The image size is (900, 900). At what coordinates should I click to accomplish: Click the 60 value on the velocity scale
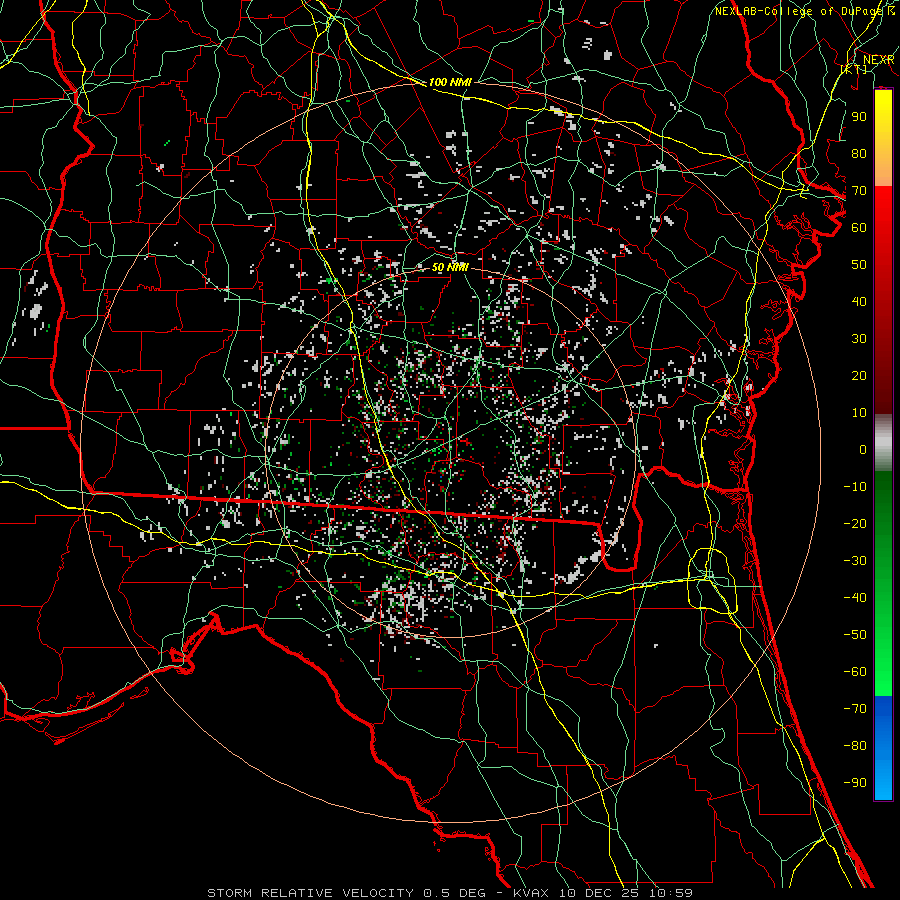(x=859, y=227)
